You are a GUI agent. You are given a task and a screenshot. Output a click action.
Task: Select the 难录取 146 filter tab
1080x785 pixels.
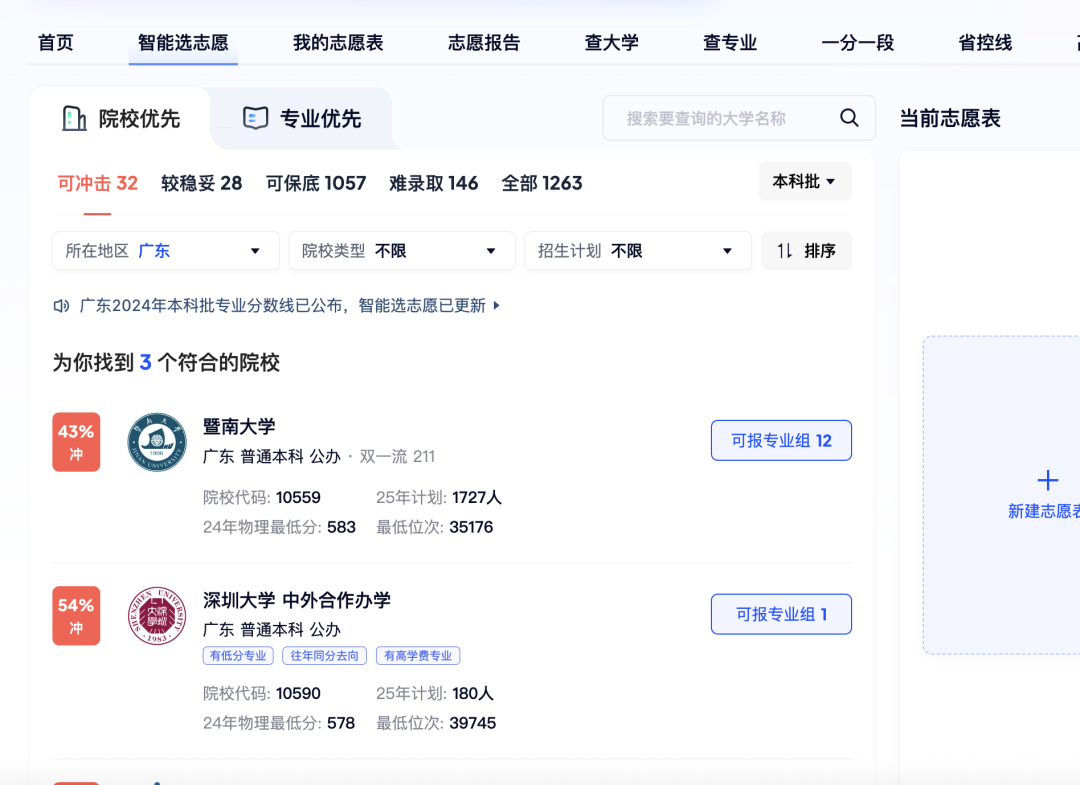point(434,183)
